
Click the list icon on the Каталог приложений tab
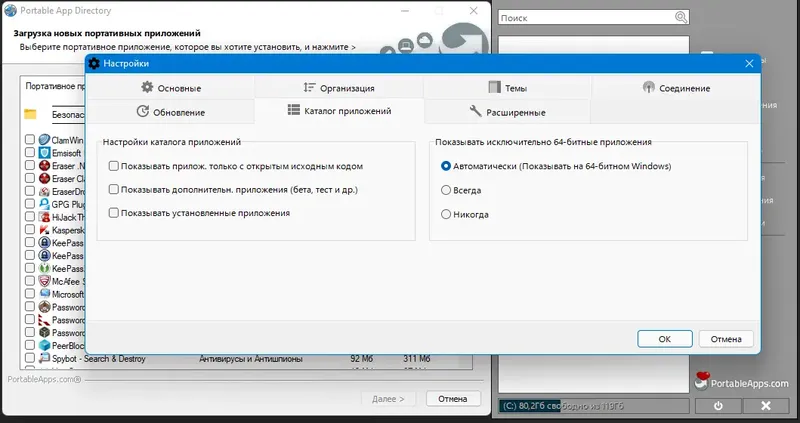point(293,110)
